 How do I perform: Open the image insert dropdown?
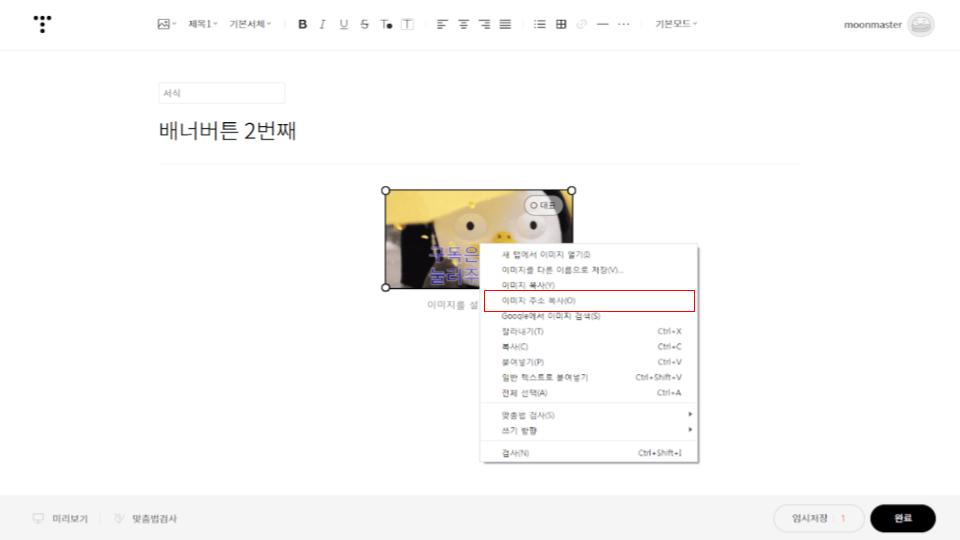coord(167,24)
